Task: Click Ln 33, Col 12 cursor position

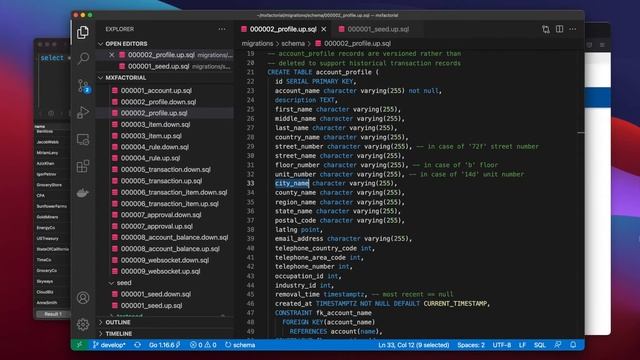Action: tap(413, 345)
